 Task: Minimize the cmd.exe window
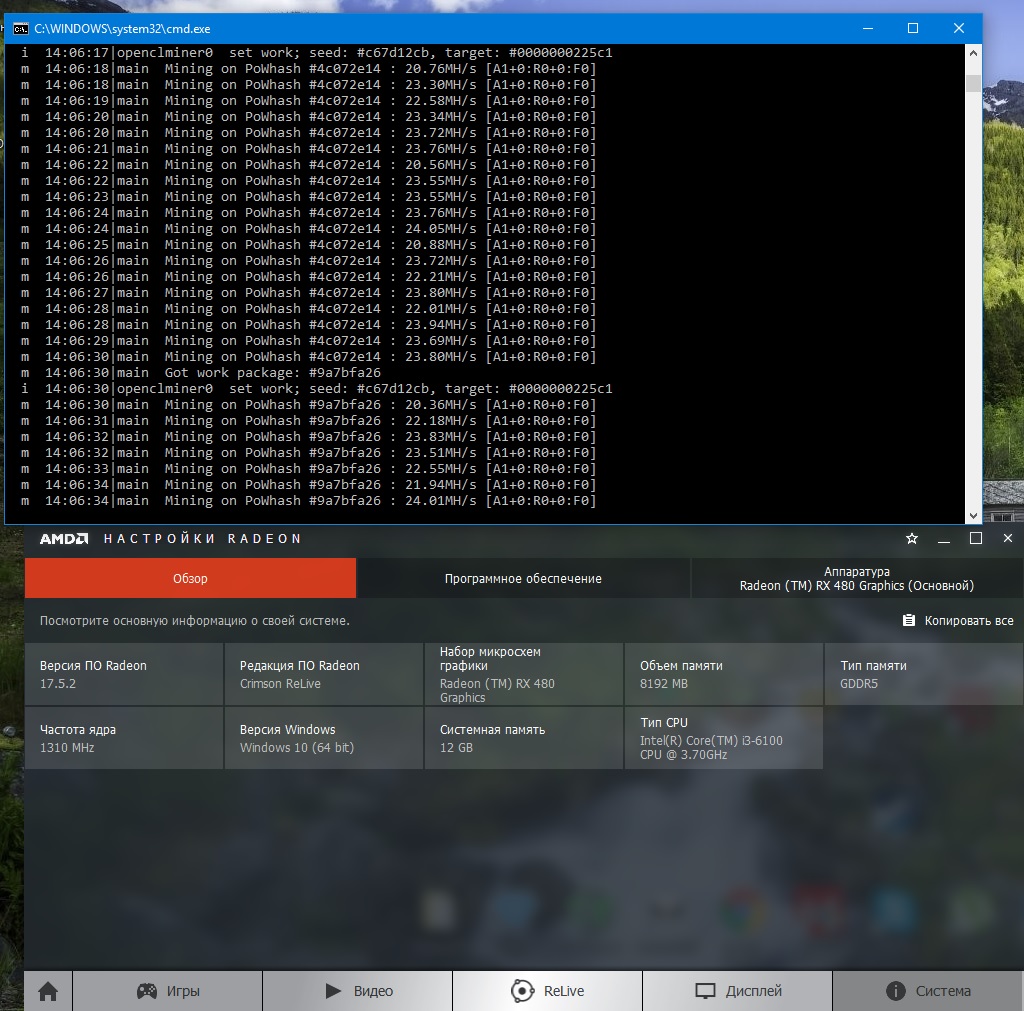868,28
